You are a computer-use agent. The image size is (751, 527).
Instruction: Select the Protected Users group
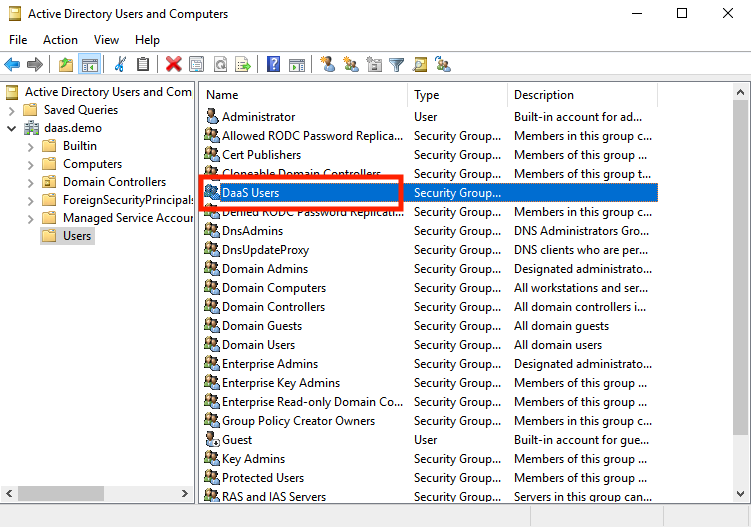263,478
